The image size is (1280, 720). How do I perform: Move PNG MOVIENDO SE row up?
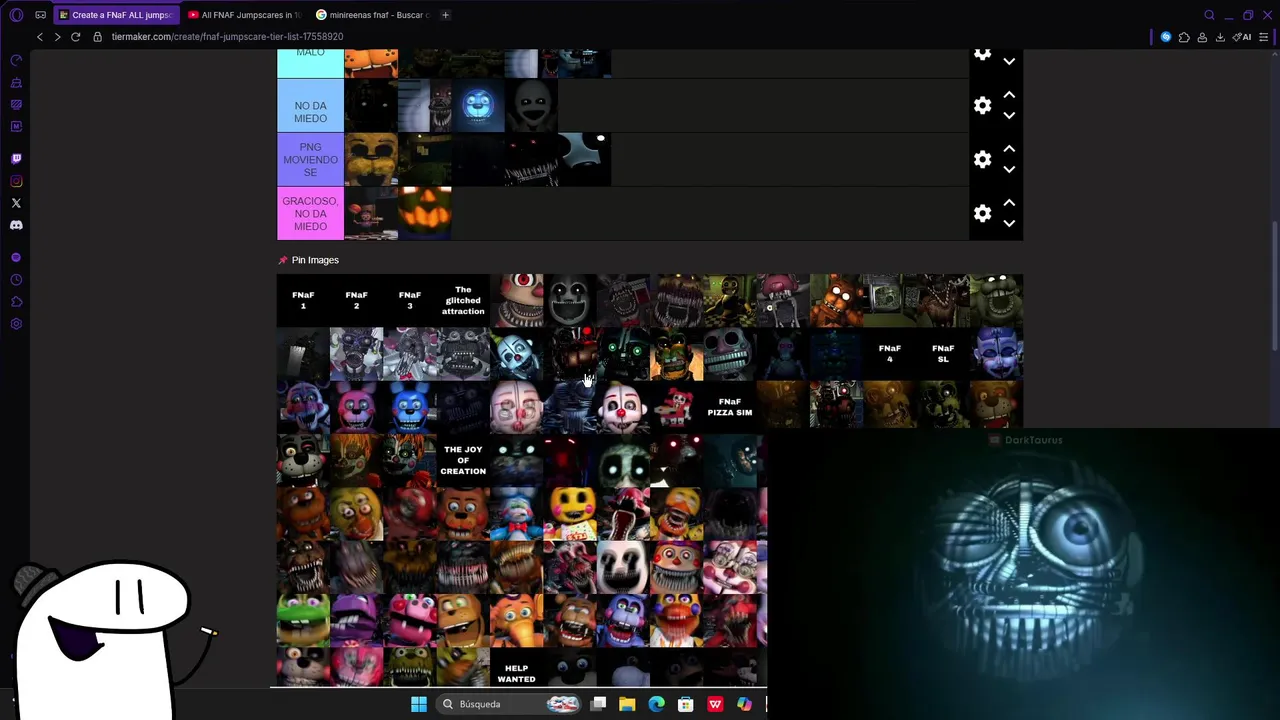click(1009, 149)
